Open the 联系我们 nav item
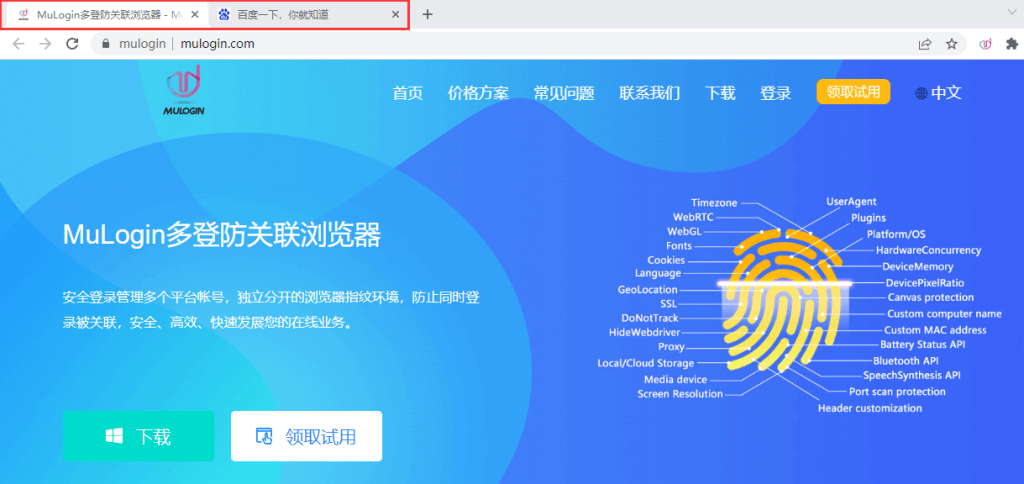1024x484 pixels. click(649, 93)
